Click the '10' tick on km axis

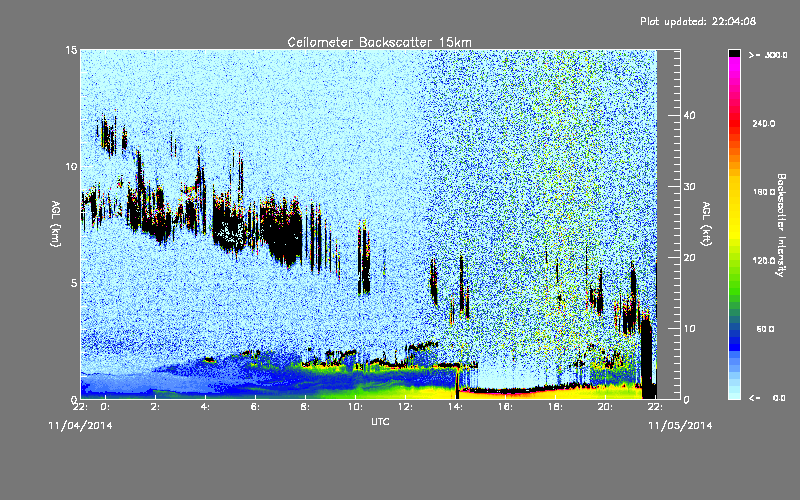(x=71, y=166)
